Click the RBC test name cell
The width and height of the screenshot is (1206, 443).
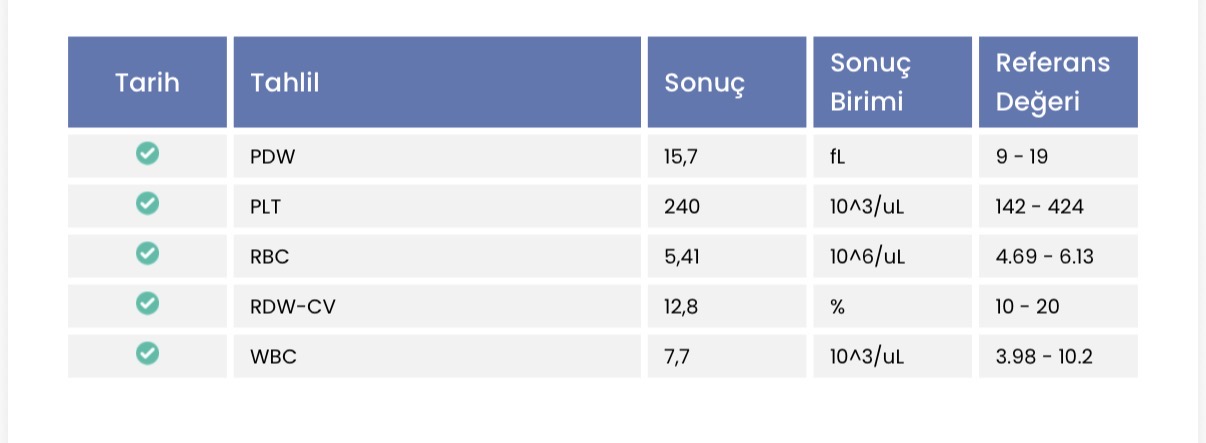pyautogui.click(x=437, y=256)
